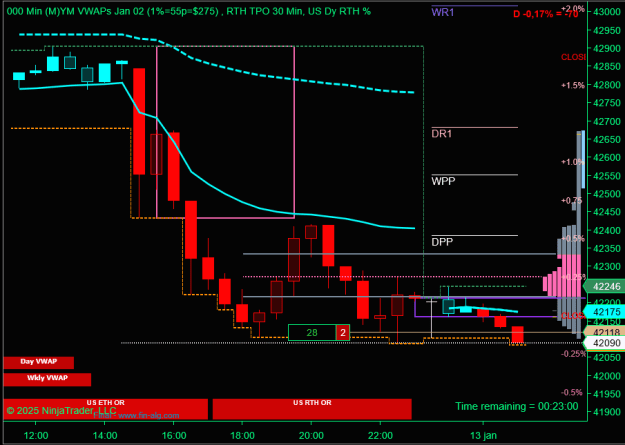
Task: Click the 43000 price axis label
Action: coord(607,12)
